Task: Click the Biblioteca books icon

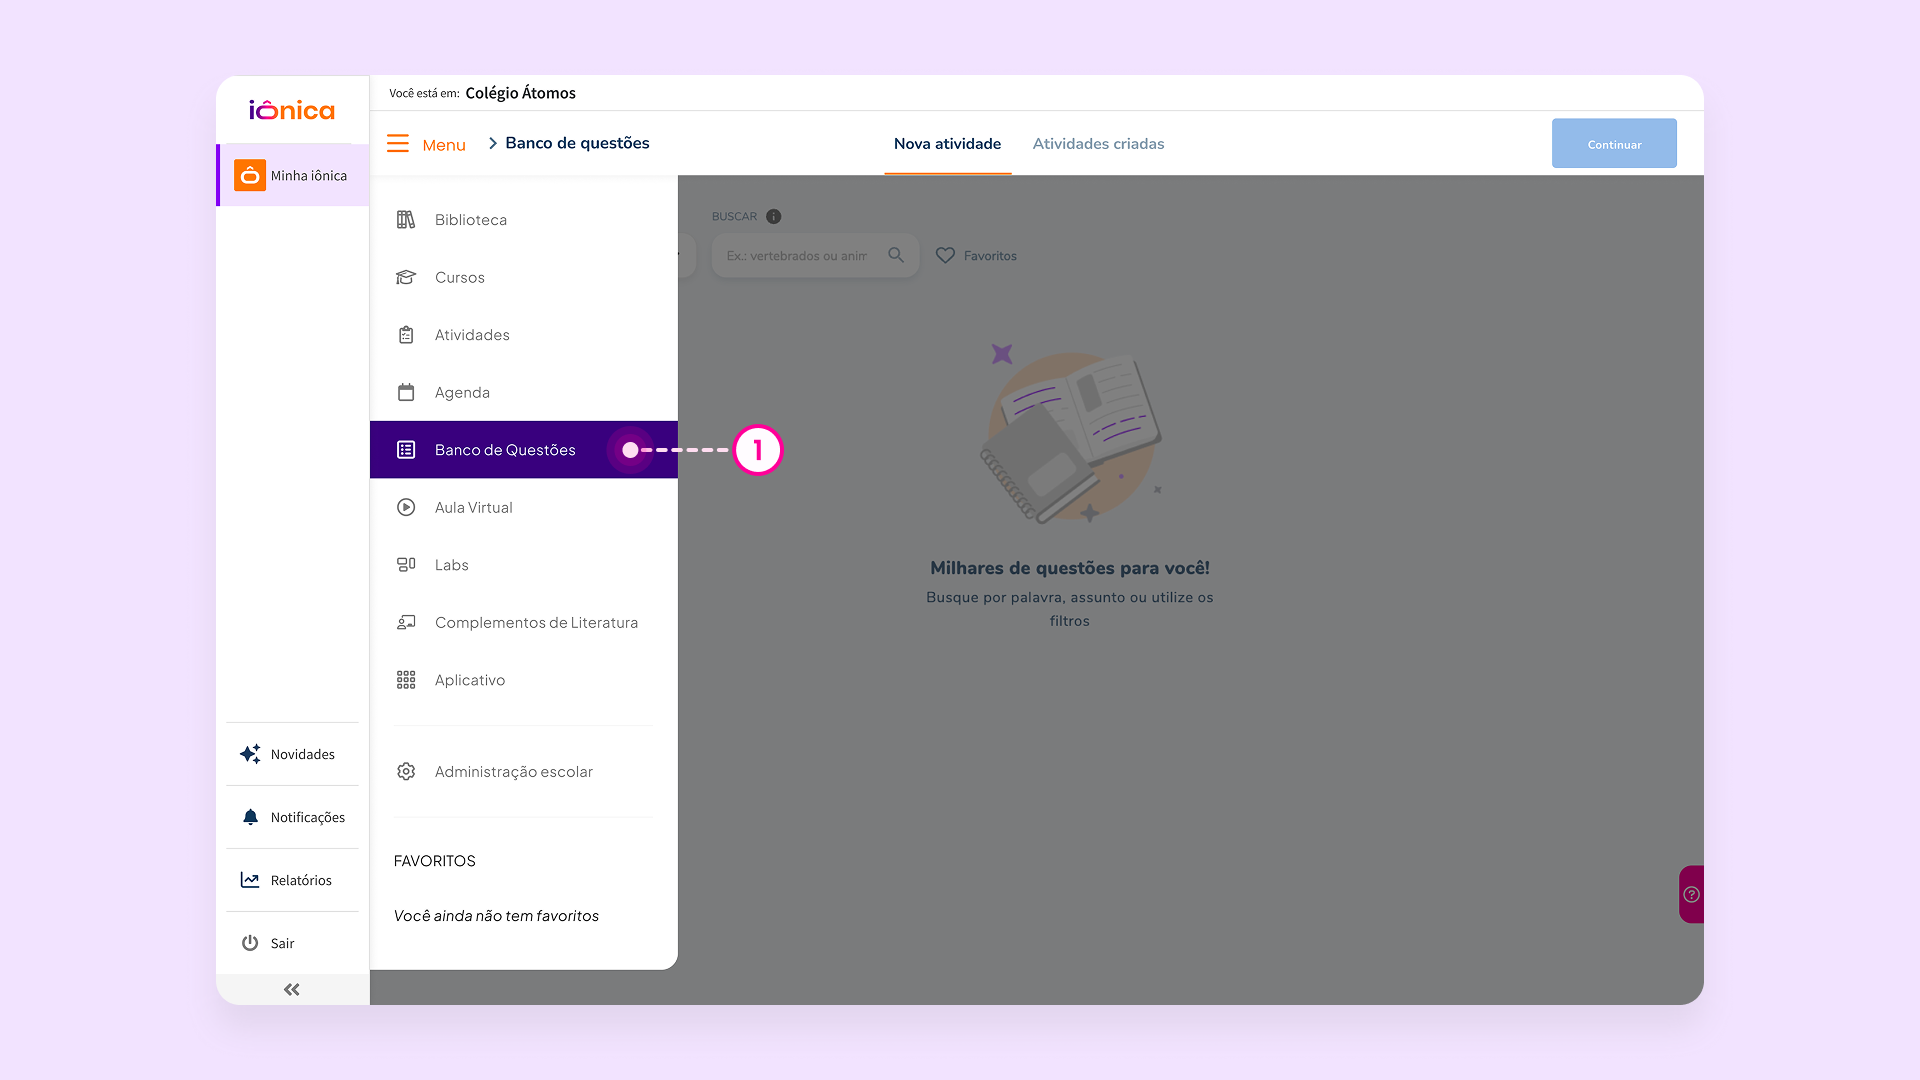Action: pos(406,220)
